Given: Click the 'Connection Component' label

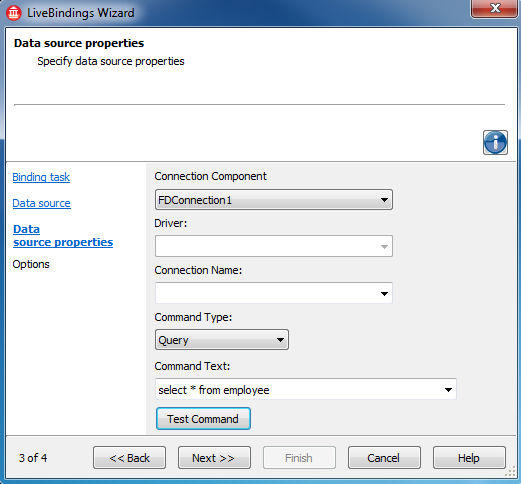Looking at the screenshot, I should (x=210, y=176).
